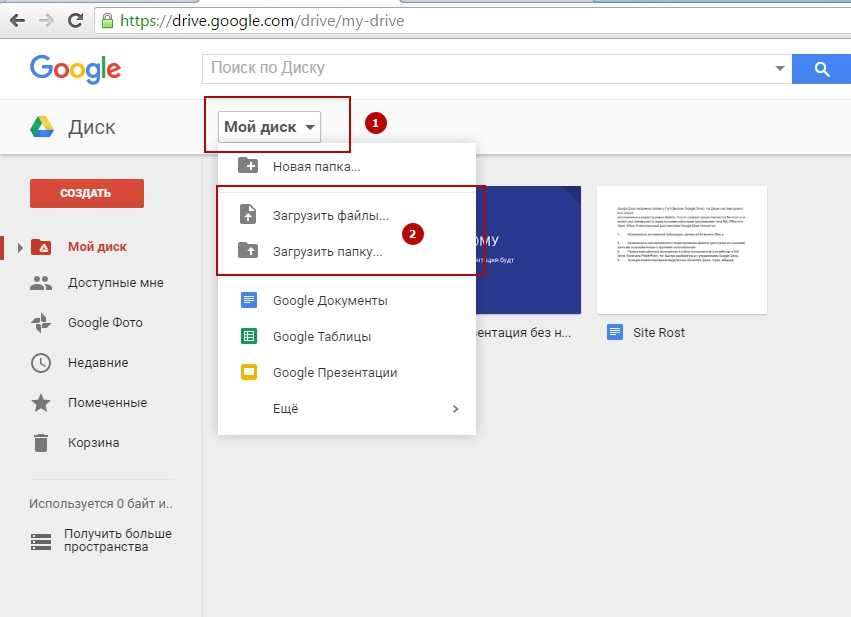Click the blue Google Документы icon
This screenshot has height=617, width=851.
(249, 300)
